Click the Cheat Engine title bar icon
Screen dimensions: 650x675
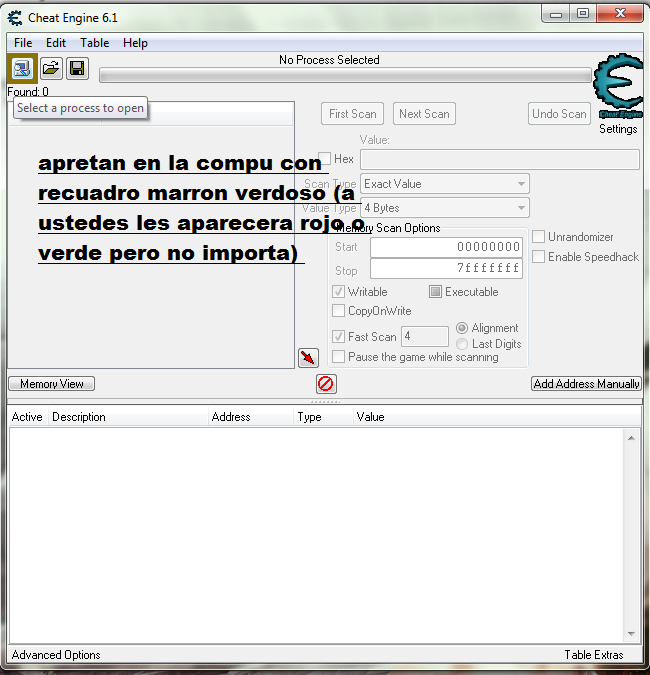(15, 18)
